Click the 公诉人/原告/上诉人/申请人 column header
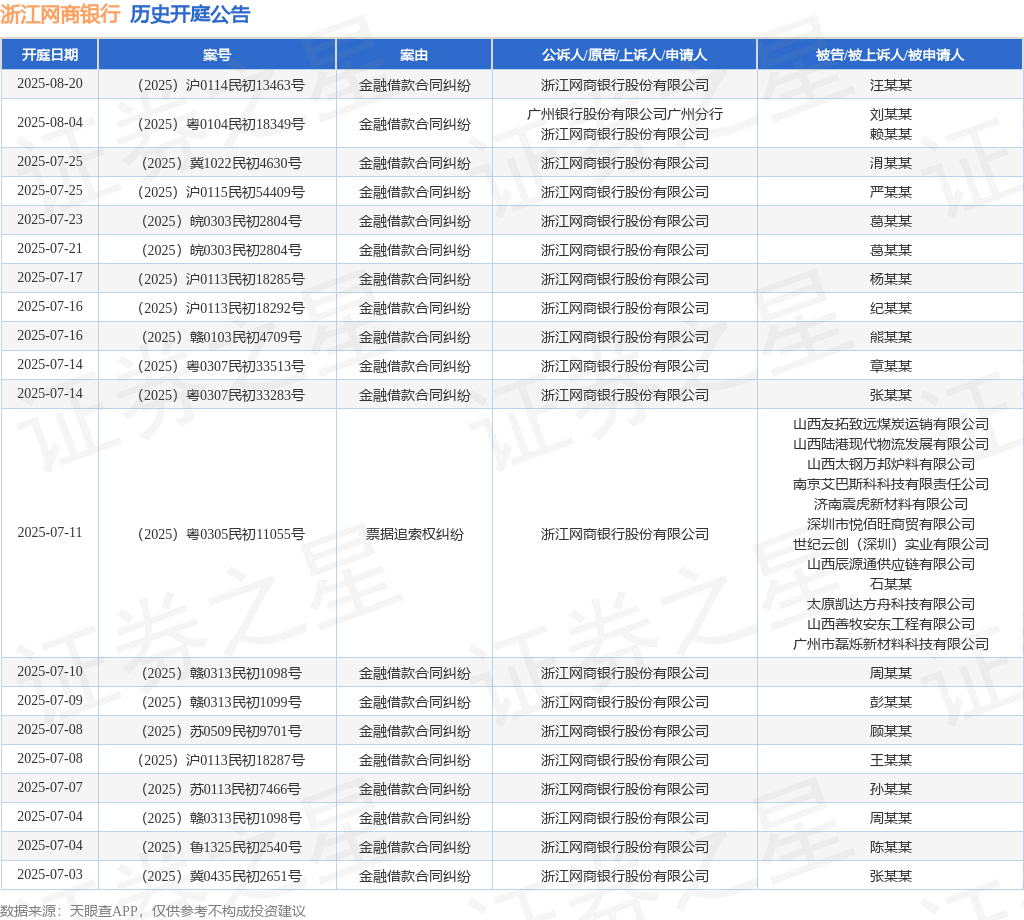 (x=624, y=55)
